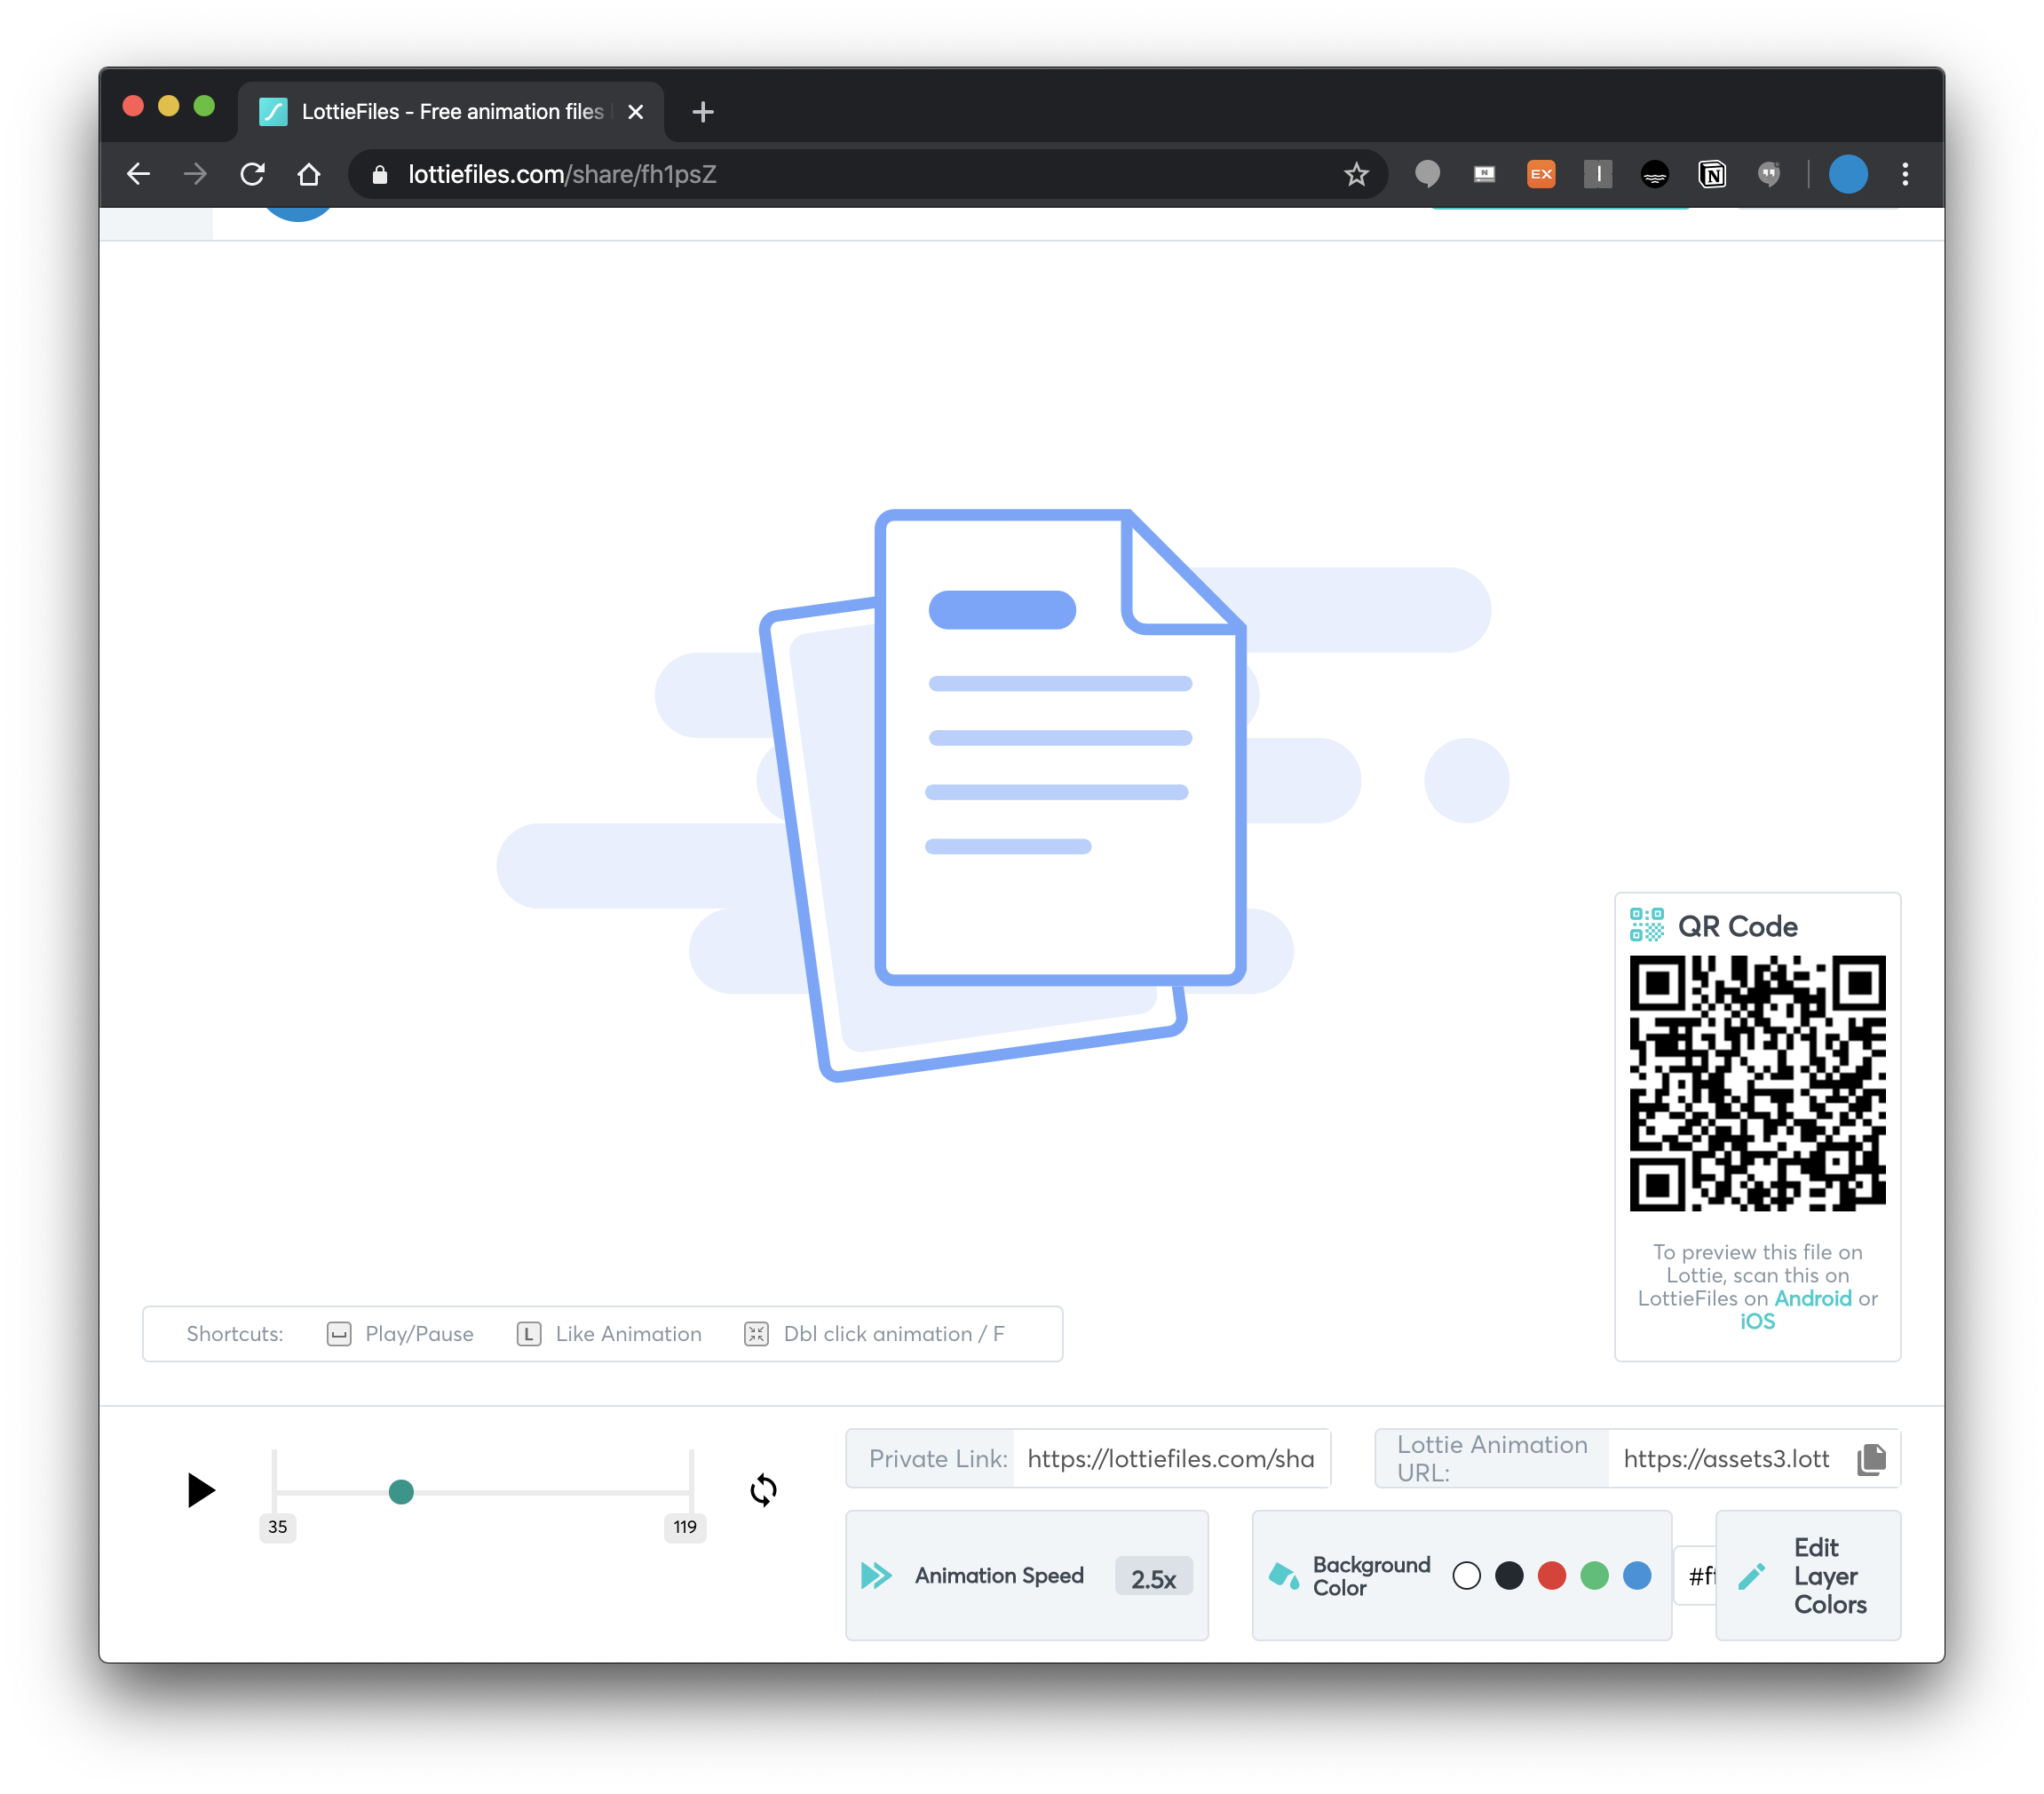The height and width of the screenshot is (1794, 2044).
Task: Click the document animation preview
Action: pyautogui.click(x=1003, y=795)
